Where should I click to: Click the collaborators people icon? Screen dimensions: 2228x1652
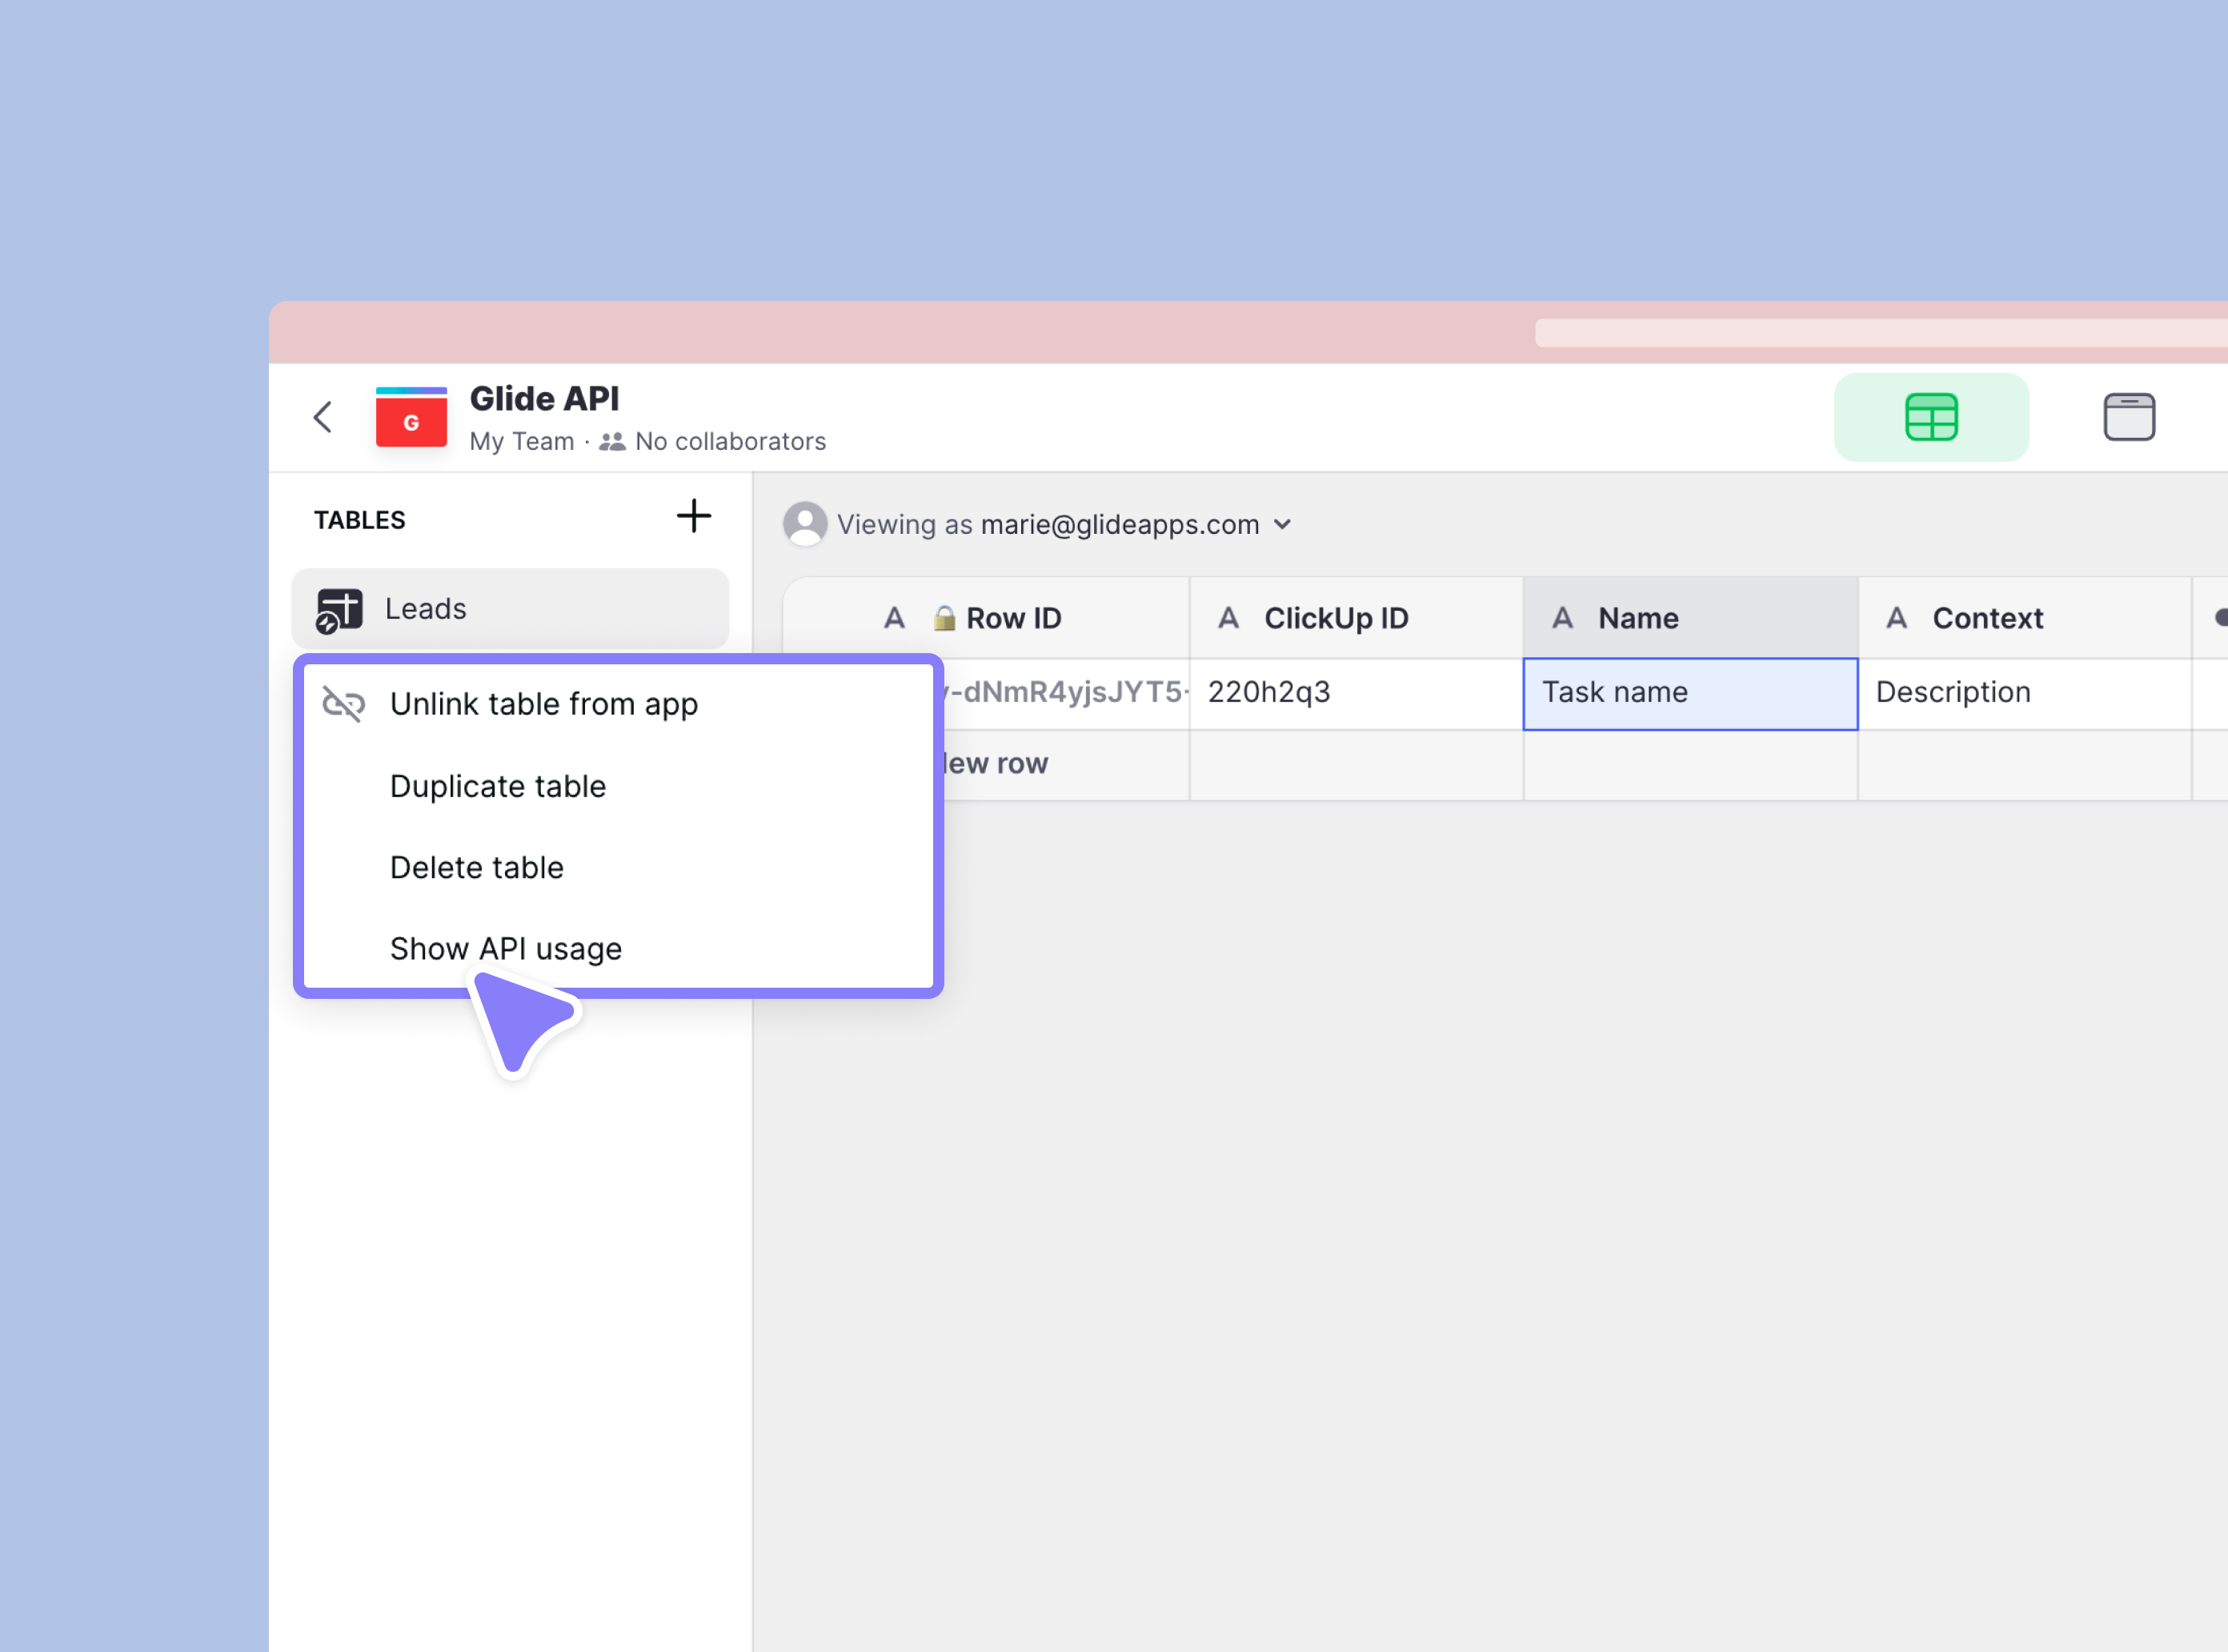click(612, 442)
